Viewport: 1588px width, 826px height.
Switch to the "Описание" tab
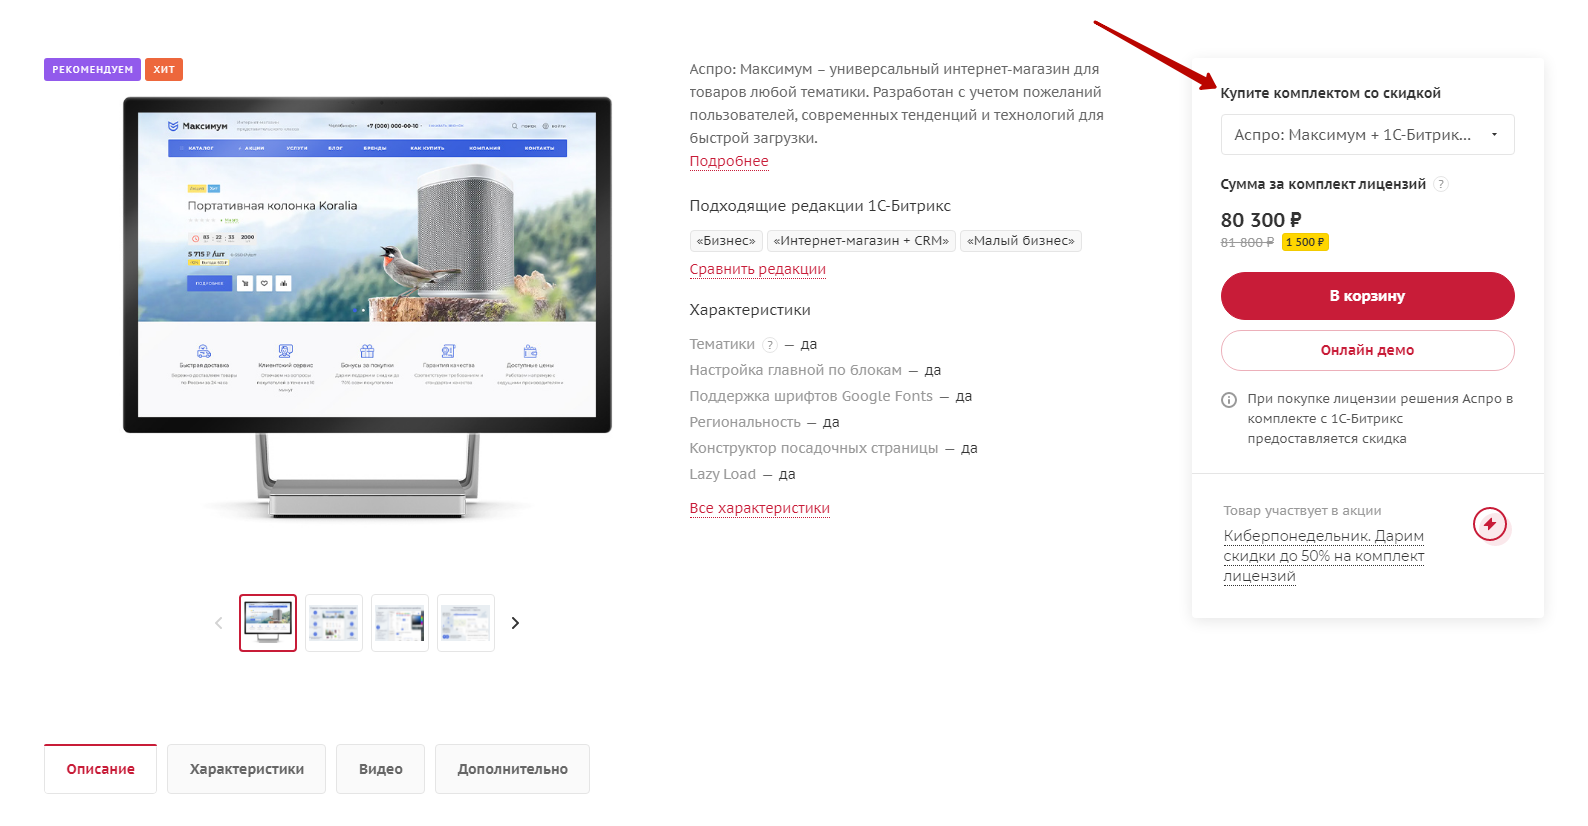click(100, 769)
